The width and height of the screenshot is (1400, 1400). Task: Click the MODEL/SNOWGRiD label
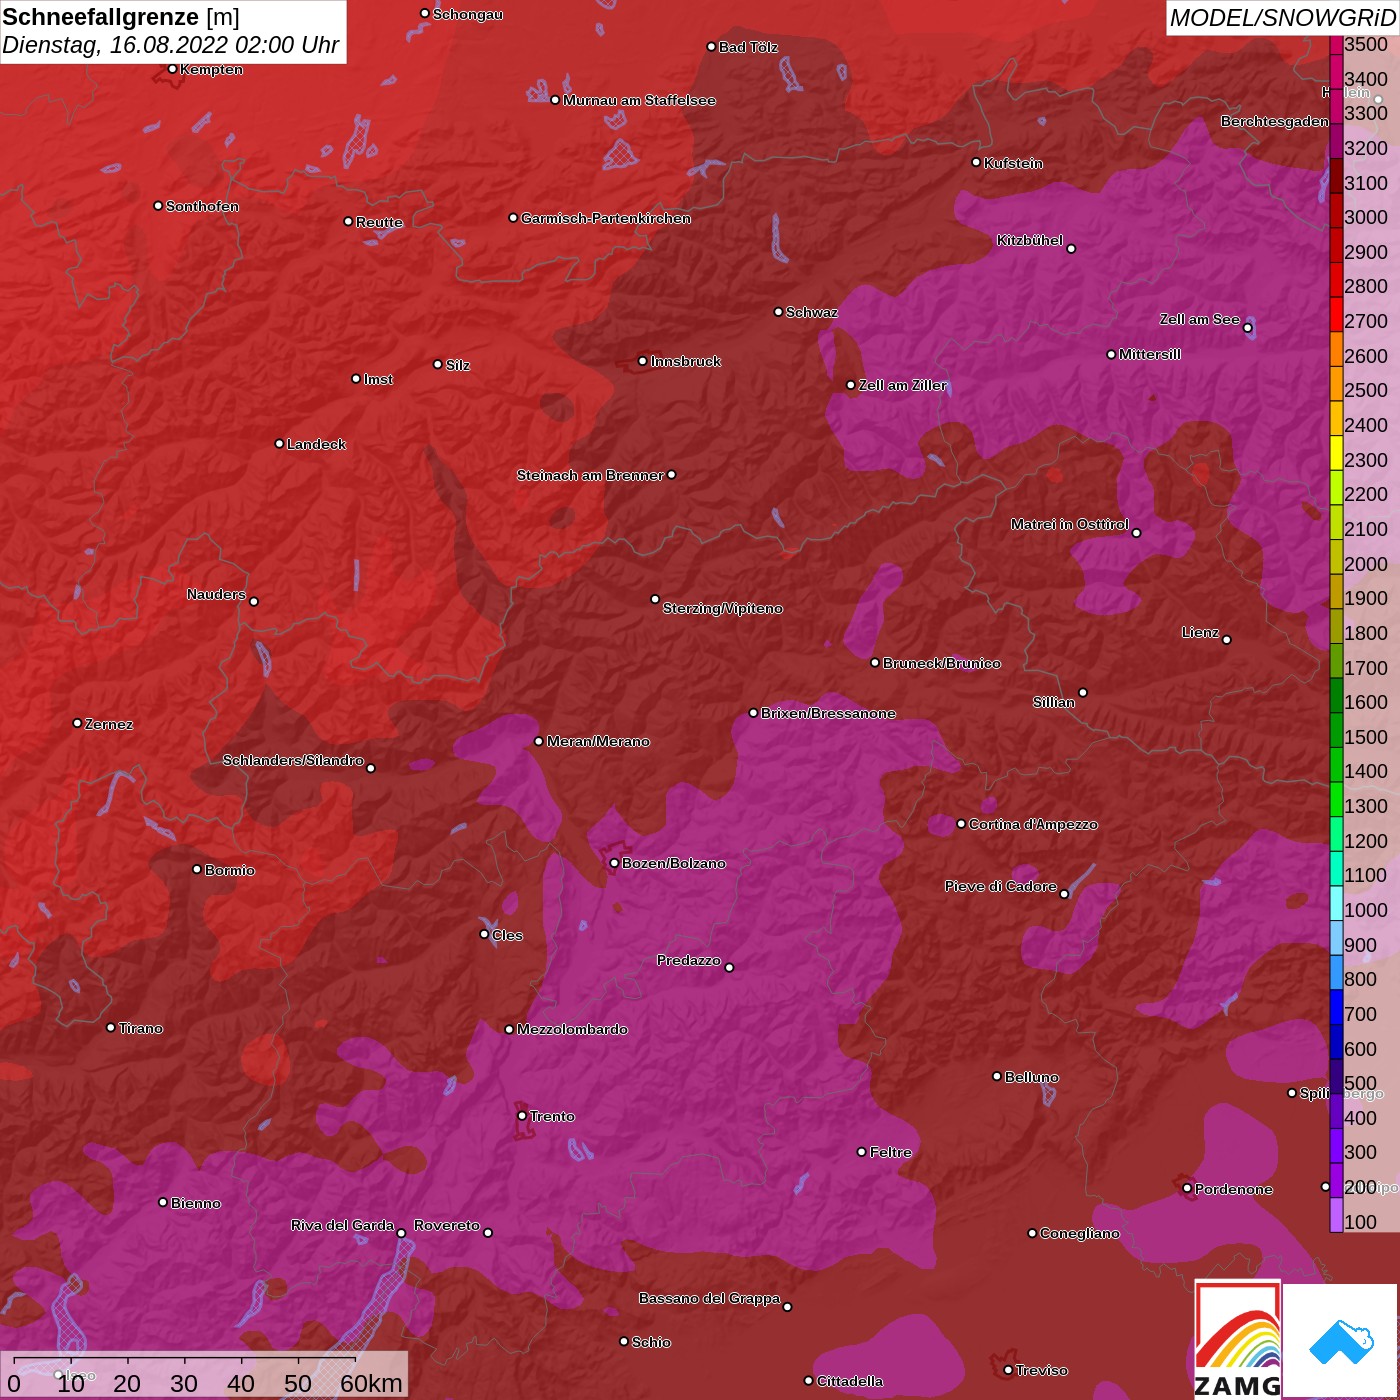point(1282,18)
